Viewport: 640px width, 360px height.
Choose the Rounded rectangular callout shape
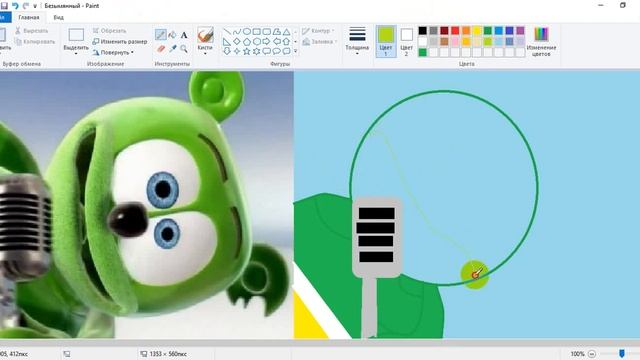click(267, 51)
